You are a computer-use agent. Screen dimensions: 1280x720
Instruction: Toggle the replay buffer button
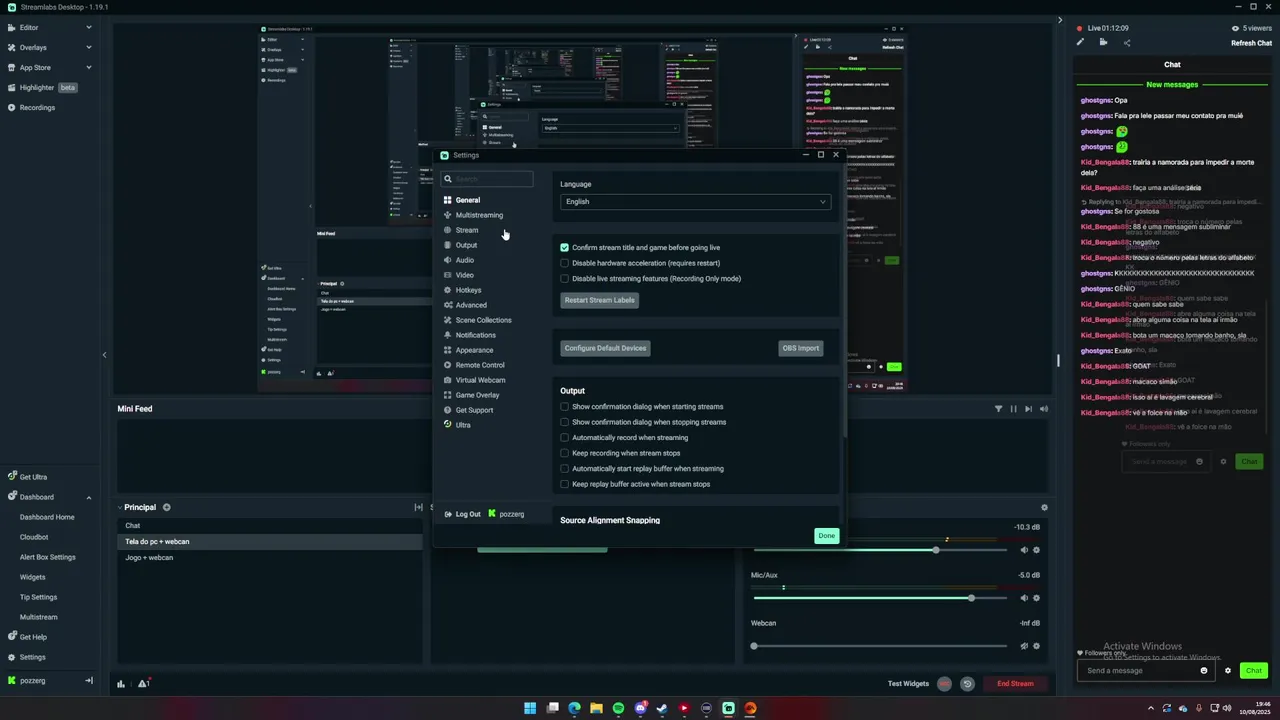(x=967, y=684)
